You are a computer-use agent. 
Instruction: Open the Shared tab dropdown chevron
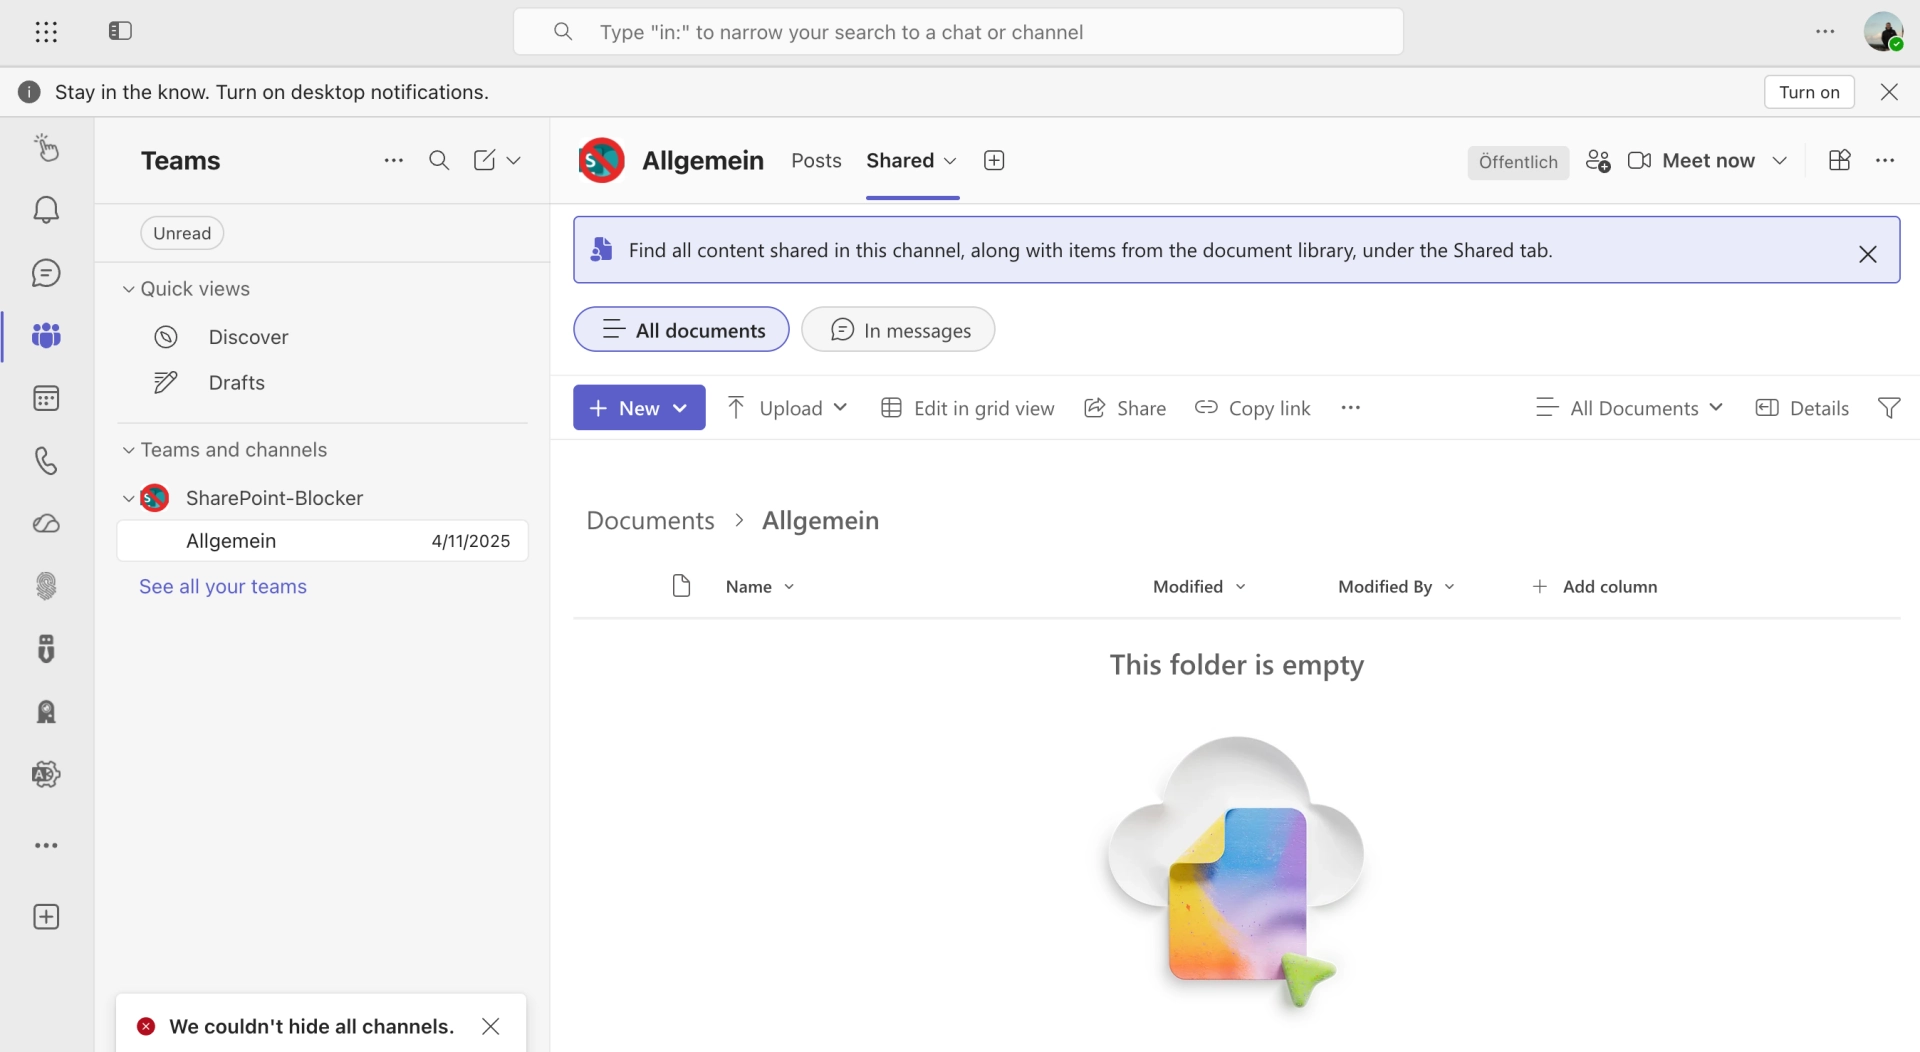(950, 161)
